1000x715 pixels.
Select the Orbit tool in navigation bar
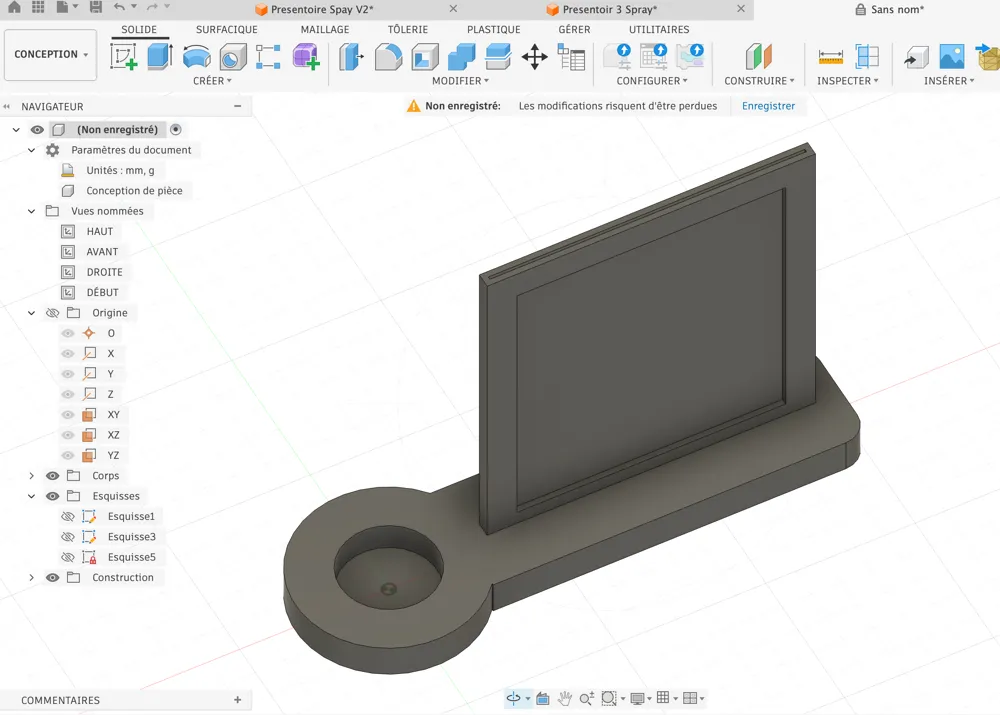[x=513, y=698]
